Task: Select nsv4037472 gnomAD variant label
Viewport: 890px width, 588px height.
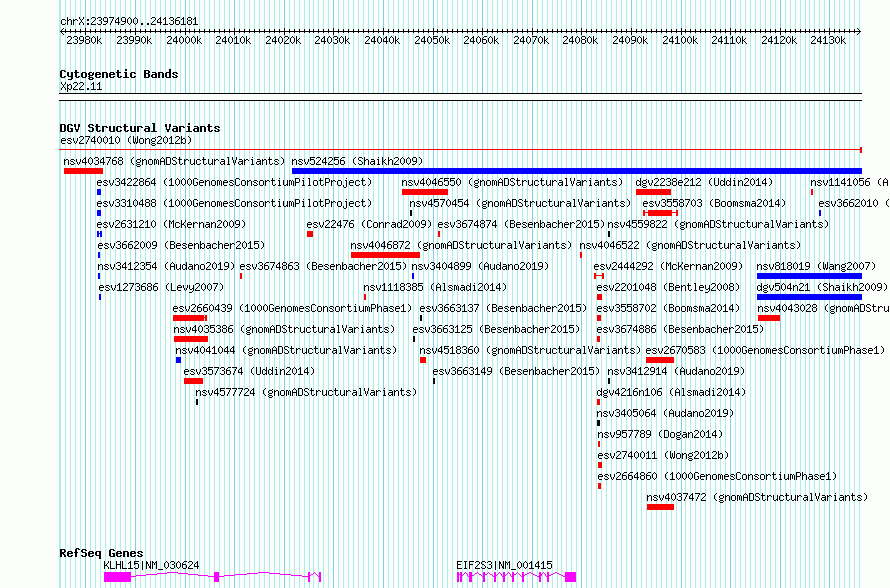Action: click(757, 497)
